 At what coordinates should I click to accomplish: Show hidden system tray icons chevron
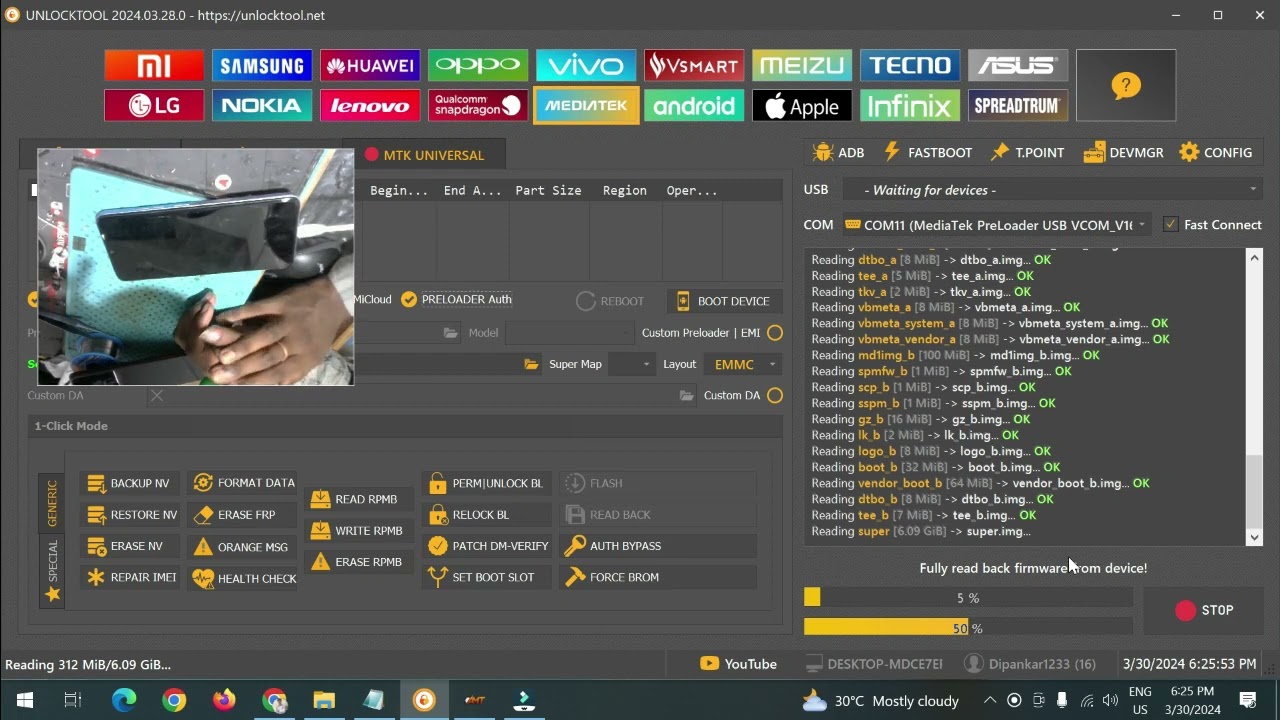990,700
